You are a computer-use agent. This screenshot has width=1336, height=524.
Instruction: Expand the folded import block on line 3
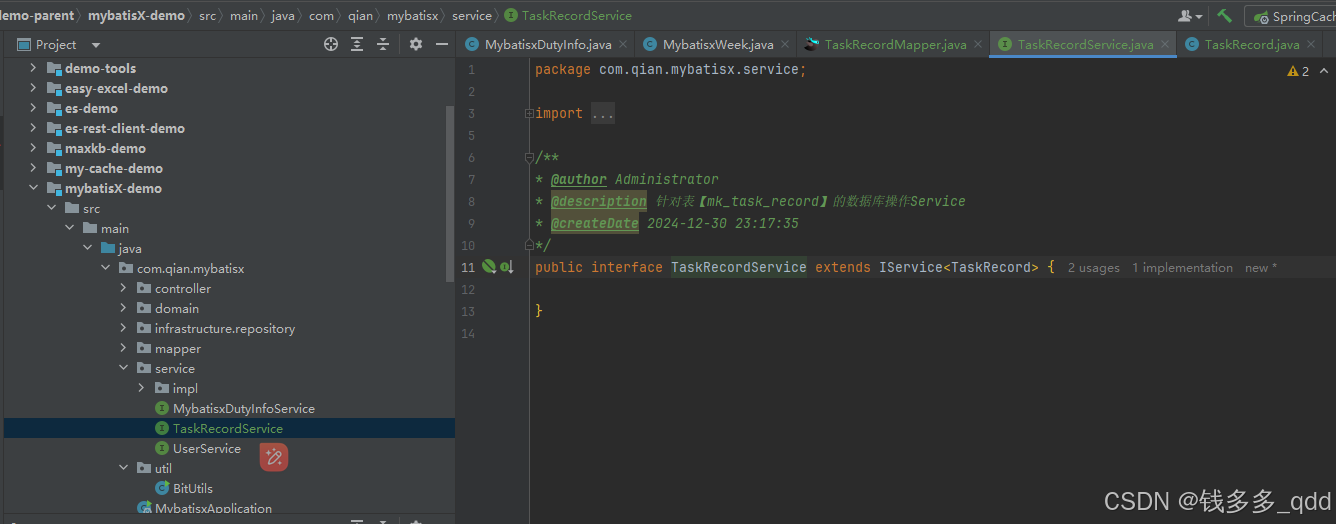529,114
